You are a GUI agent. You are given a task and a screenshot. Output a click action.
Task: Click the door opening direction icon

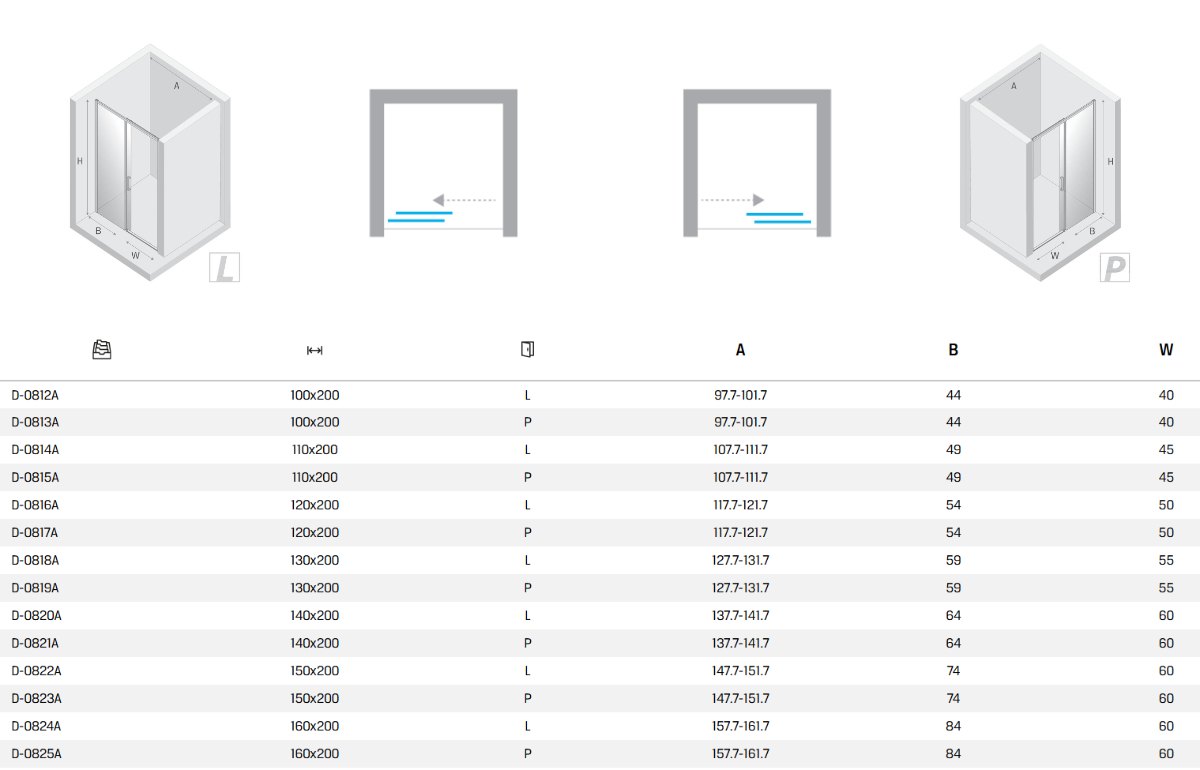[527, 349]
